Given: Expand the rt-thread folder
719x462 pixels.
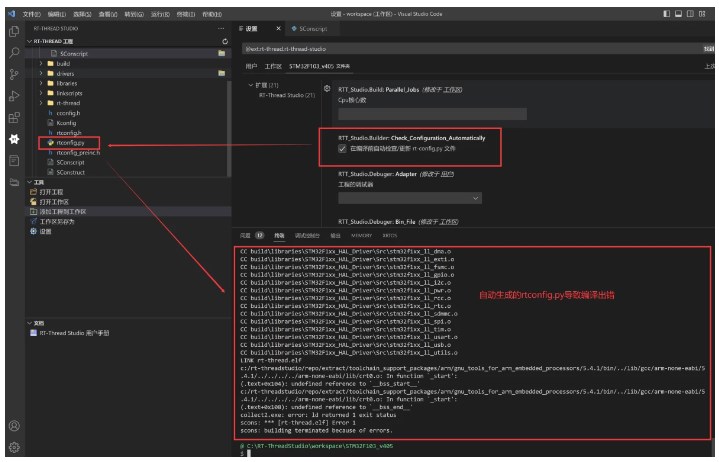Looking at the screenshot, I should (41, 103).
